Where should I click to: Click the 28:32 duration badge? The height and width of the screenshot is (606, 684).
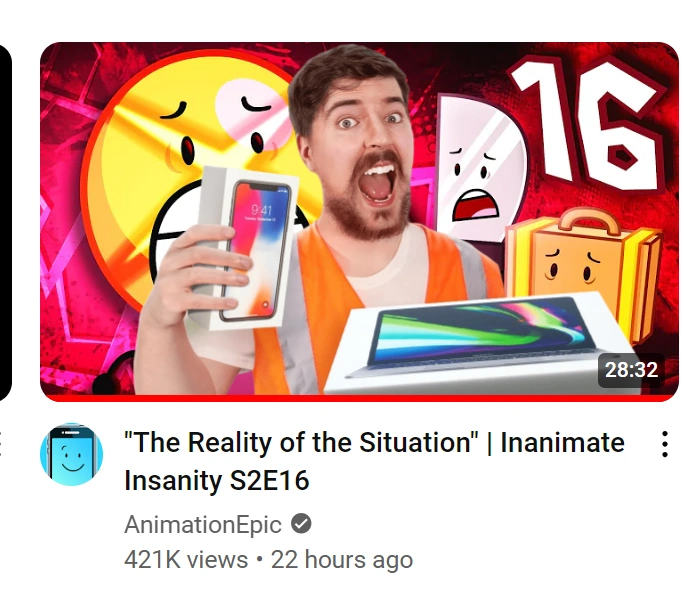[x=631, y=370]
